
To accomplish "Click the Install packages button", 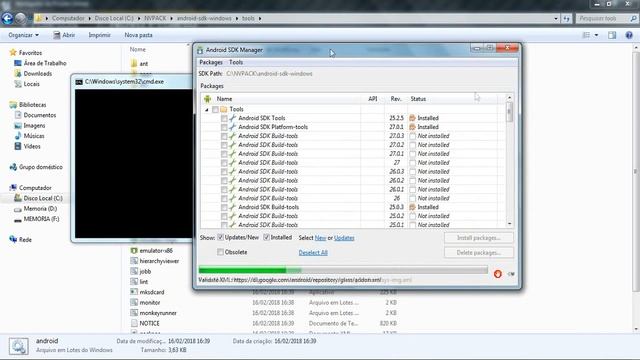I will (479, 238).
